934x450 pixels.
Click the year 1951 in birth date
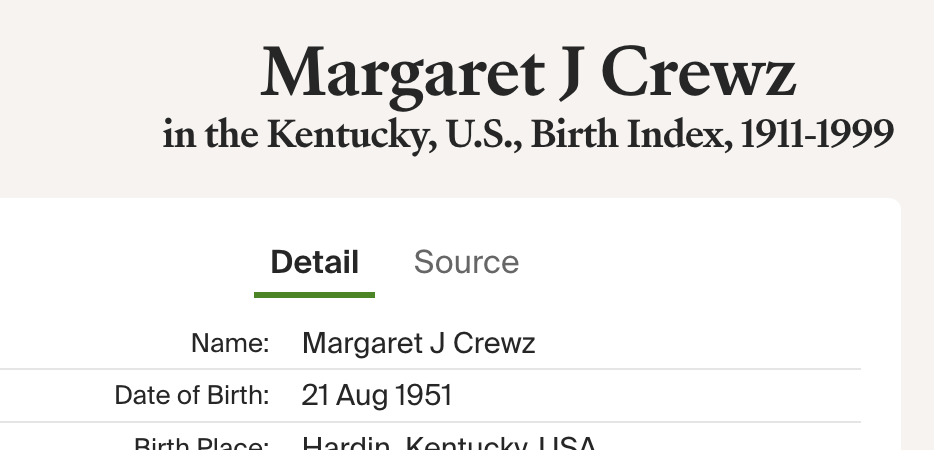[x=424, y=396]
